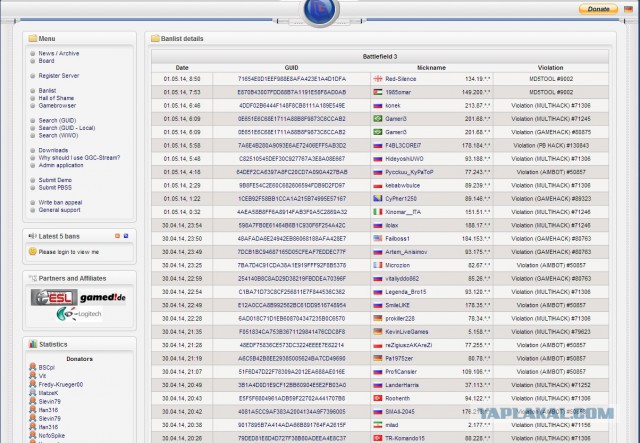Open Admin application link
Image resolution: width=640 pixels, height=443 pixels.
[61, 165]
